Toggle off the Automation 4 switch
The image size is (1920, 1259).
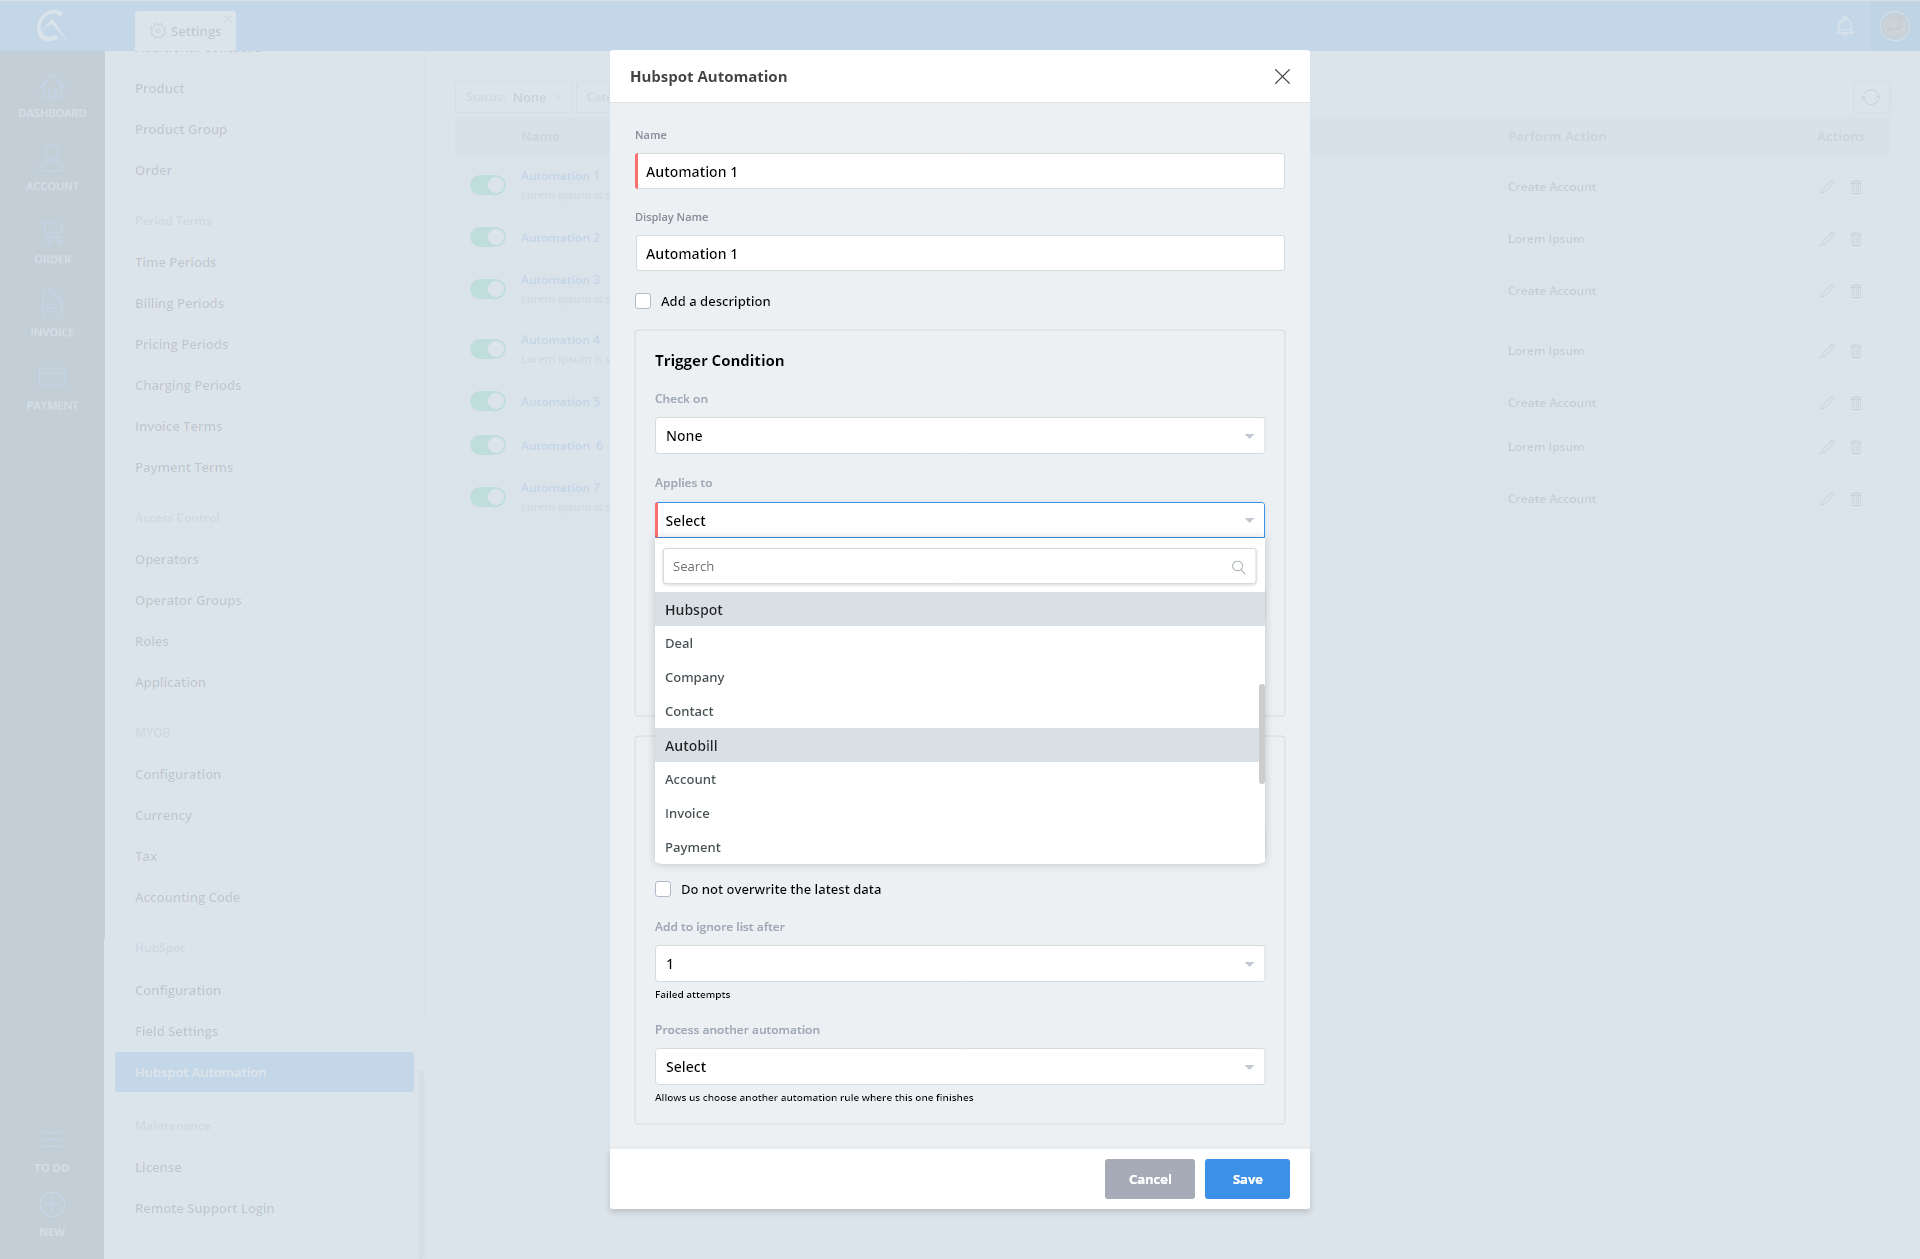[488, 349]
